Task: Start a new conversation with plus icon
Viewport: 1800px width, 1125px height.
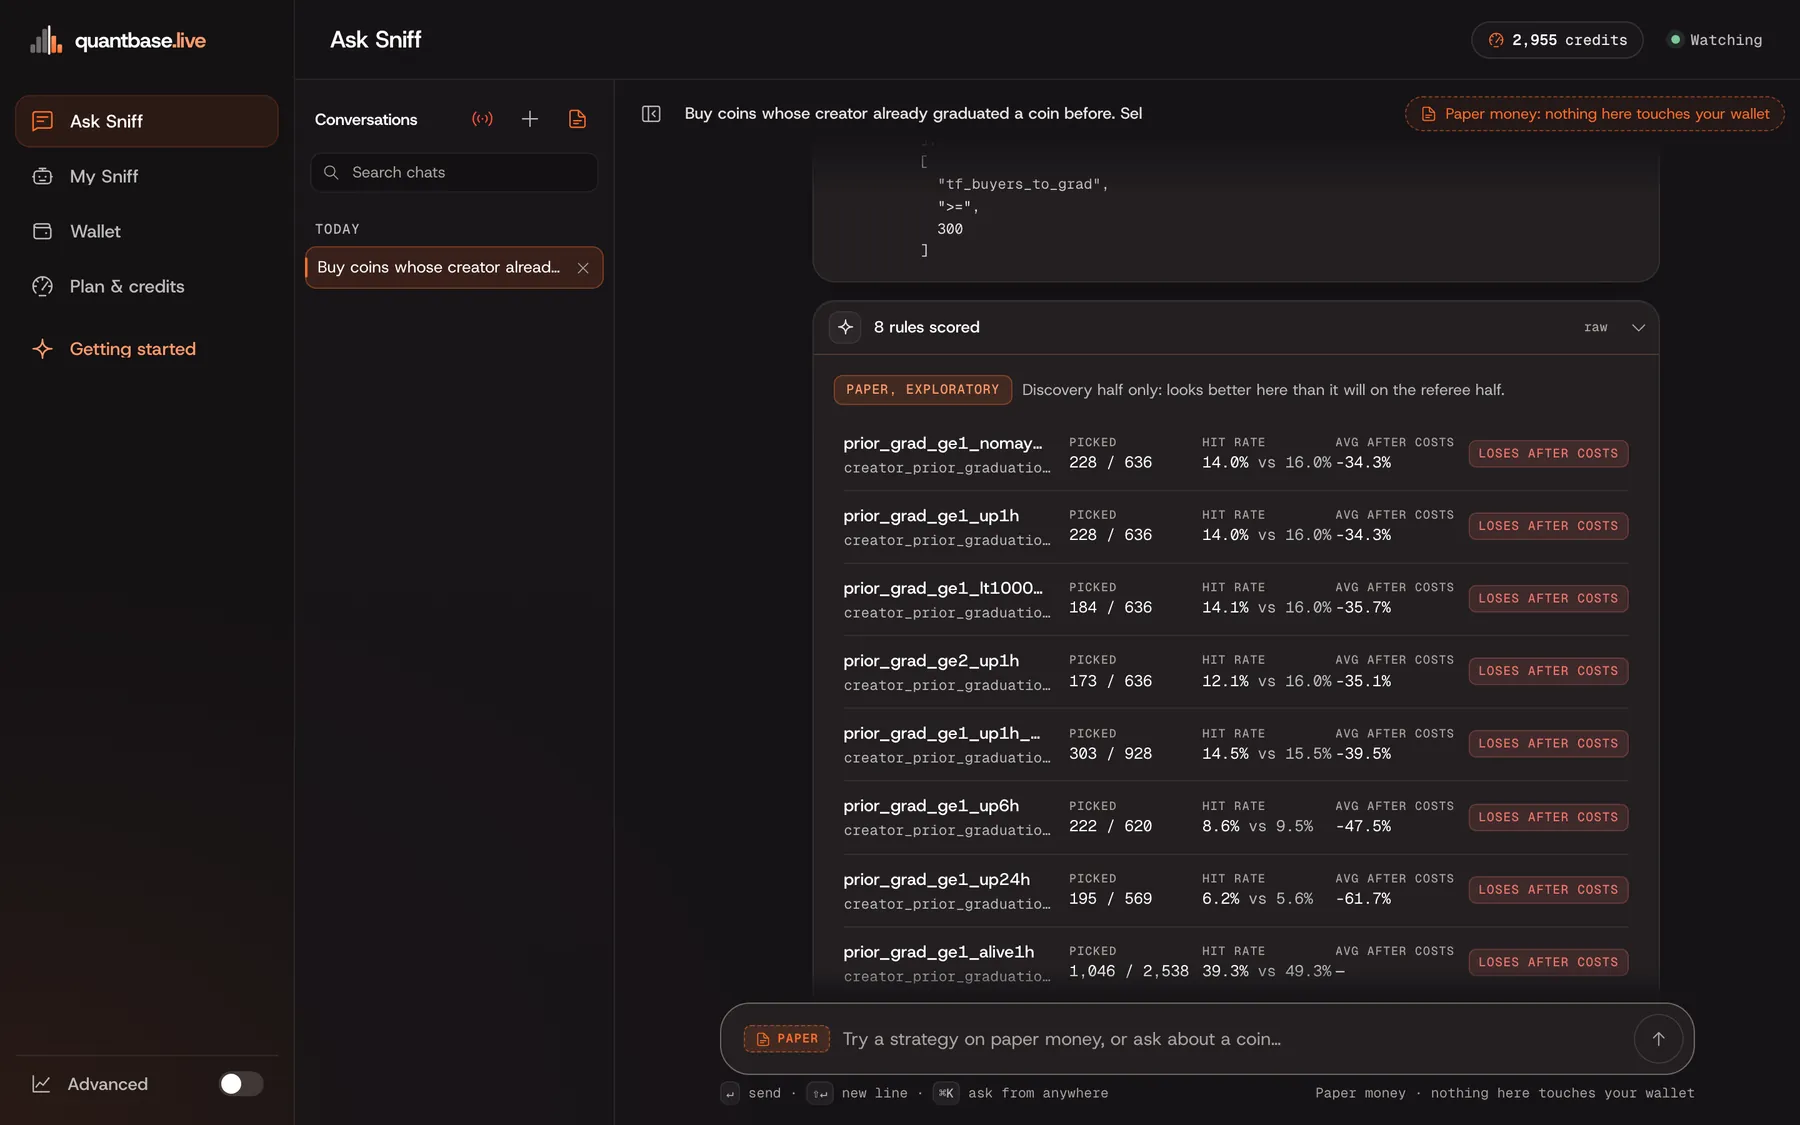Action: tap(530, 119)
